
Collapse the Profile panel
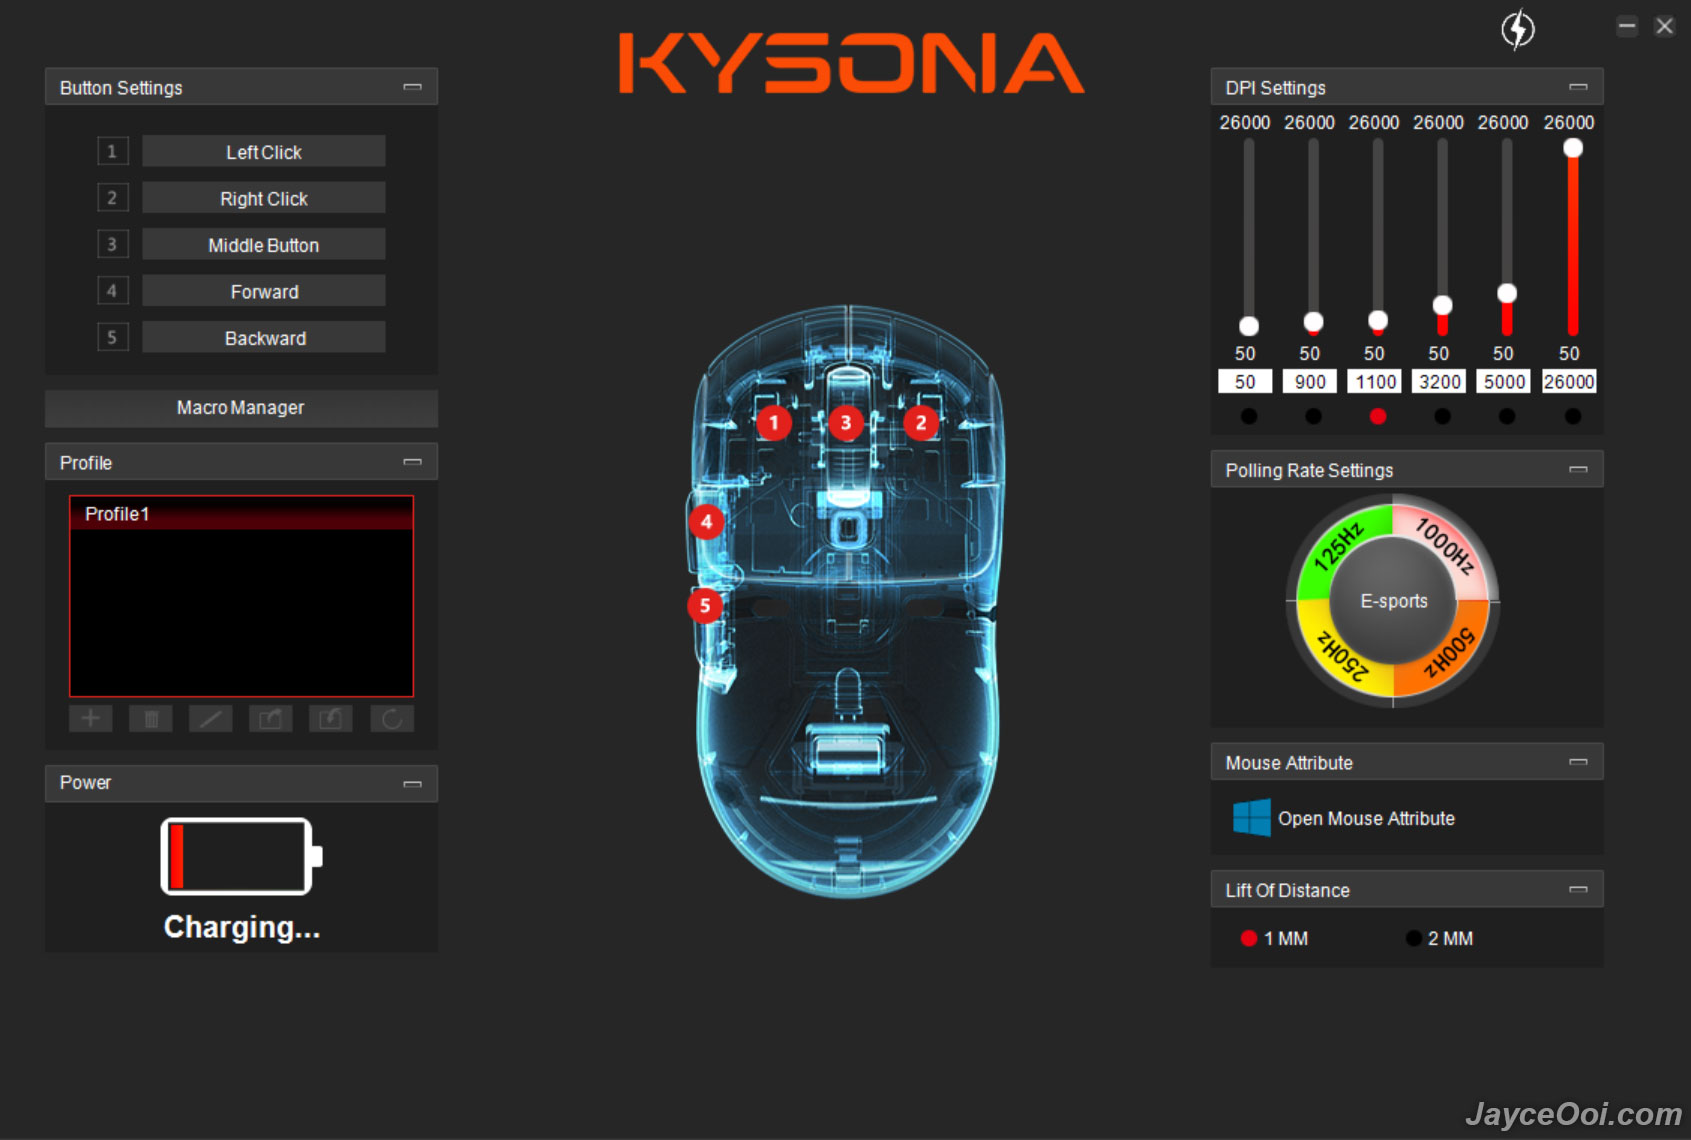coord(412,462)
